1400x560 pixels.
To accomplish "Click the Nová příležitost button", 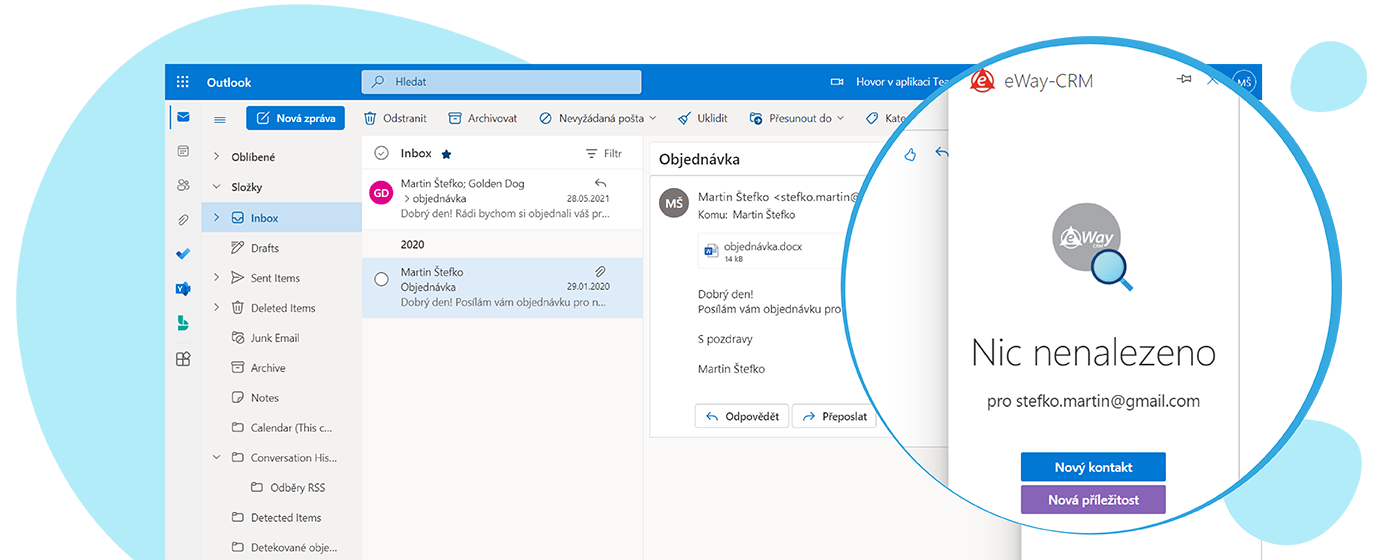I will click(x=1093, y=499).
